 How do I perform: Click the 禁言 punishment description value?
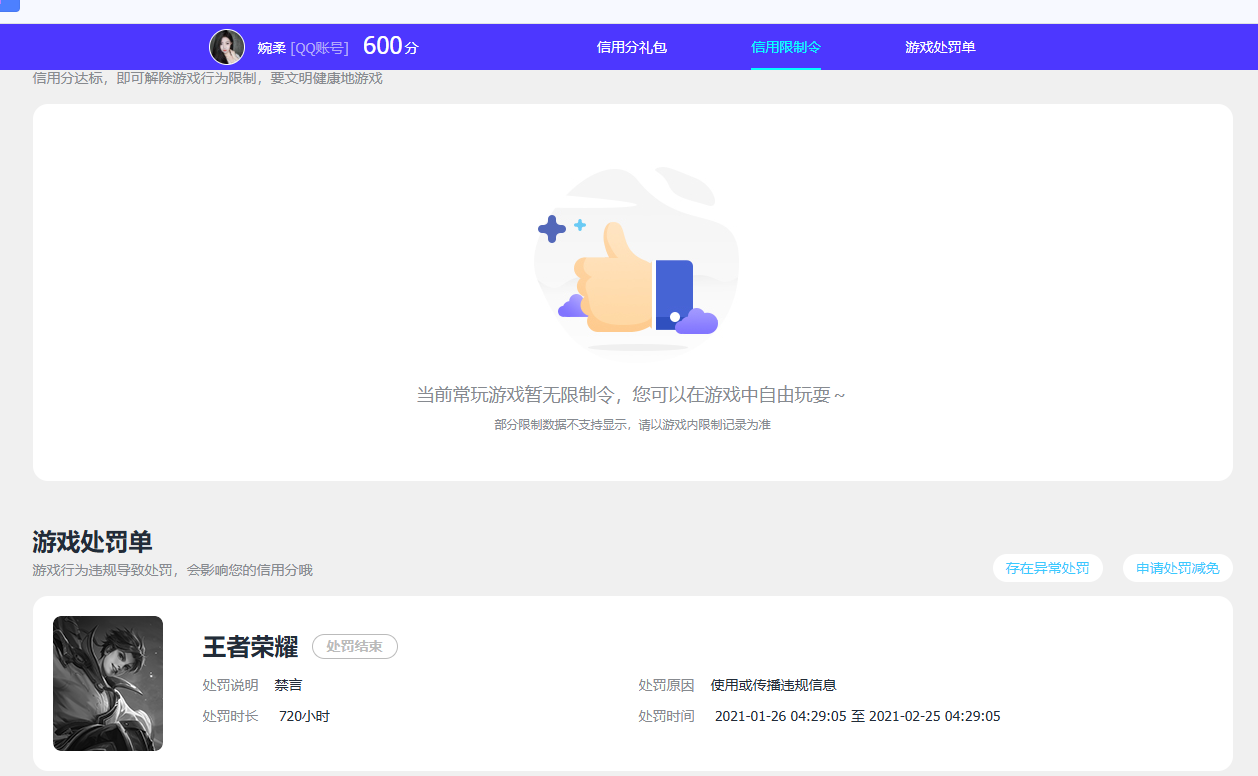pos(288,685)
